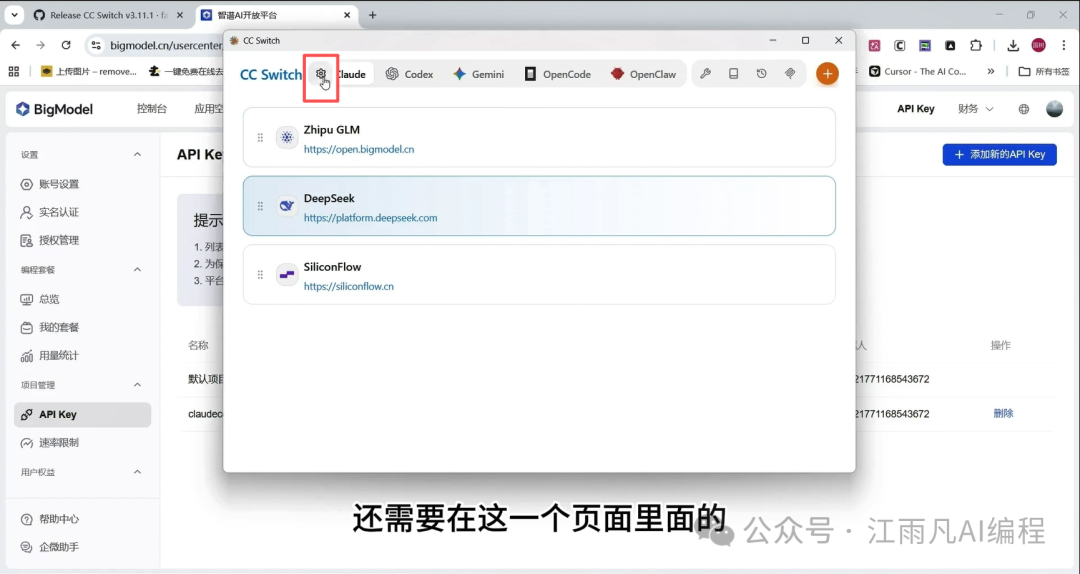
Task: Close the 智谱AI开放平台 browser tab
Action: click(346, 15)
